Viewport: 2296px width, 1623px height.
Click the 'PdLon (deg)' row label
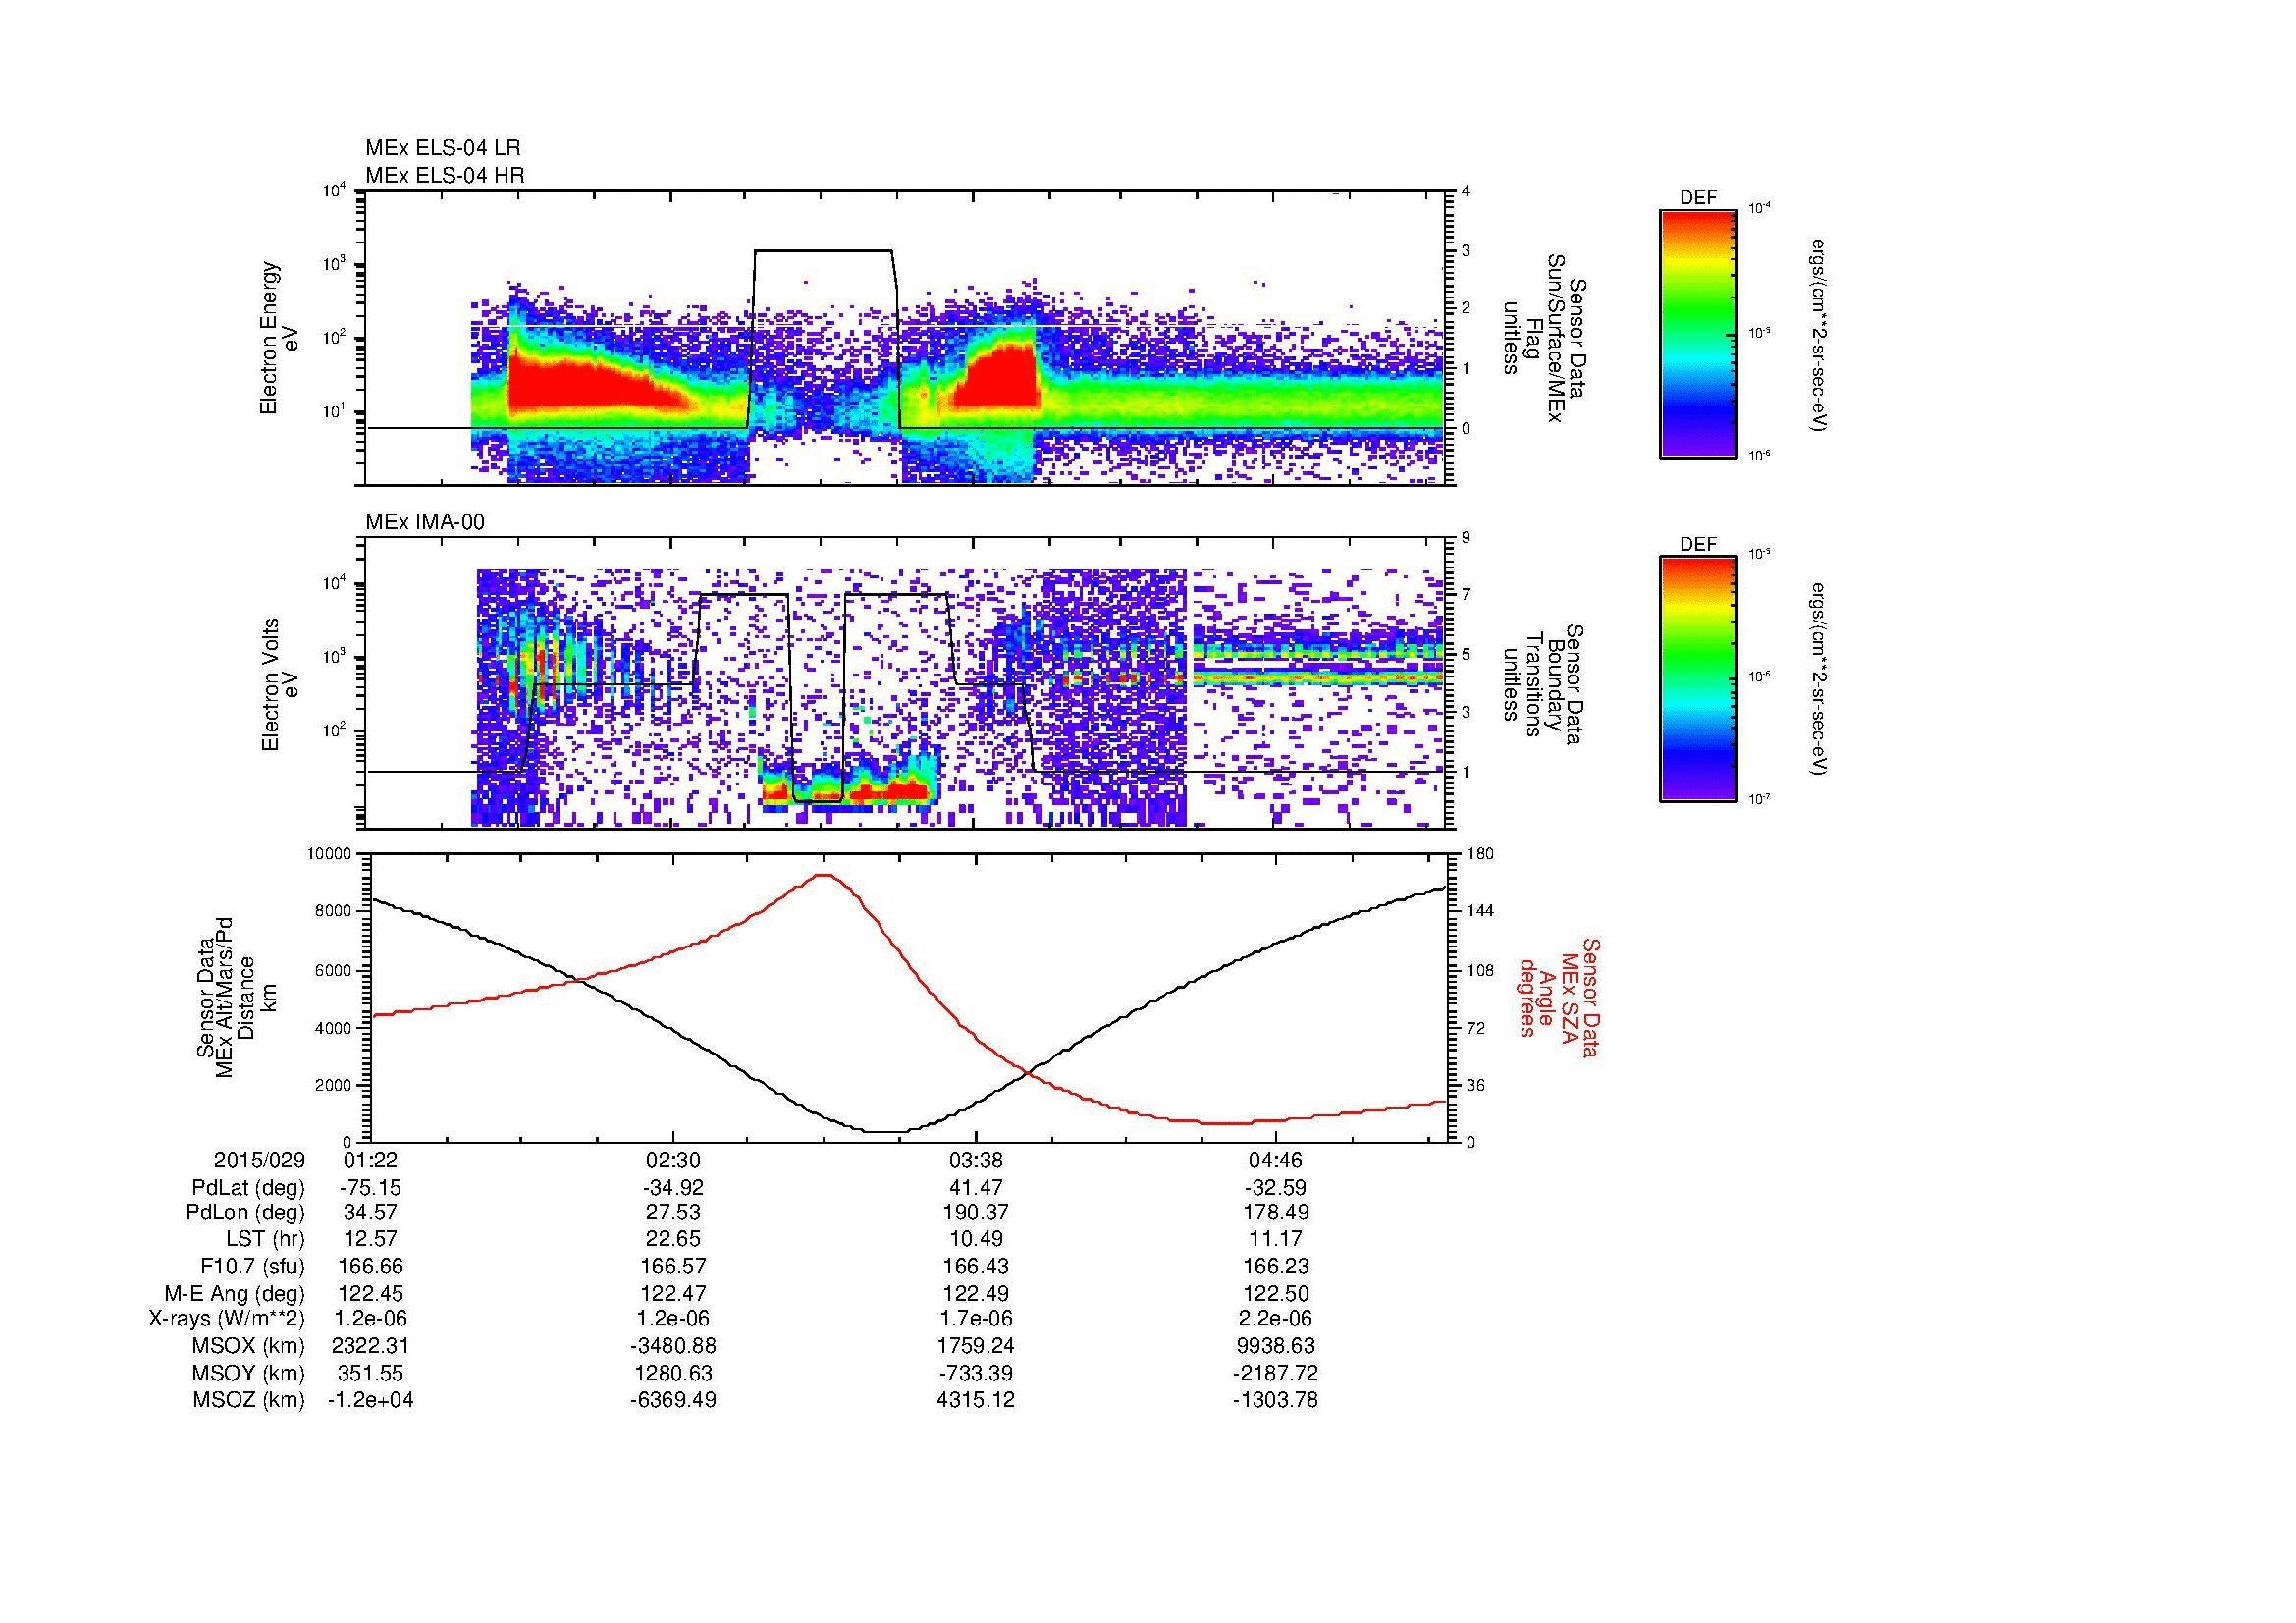click(246, 1213)
